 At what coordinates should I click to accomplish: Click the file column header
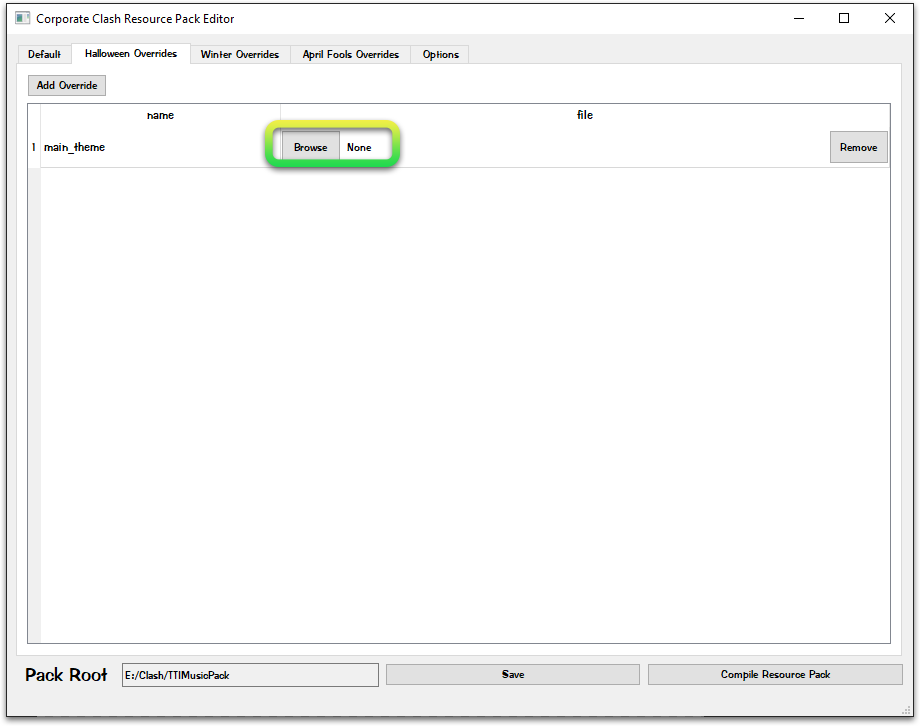click(585, 115)
